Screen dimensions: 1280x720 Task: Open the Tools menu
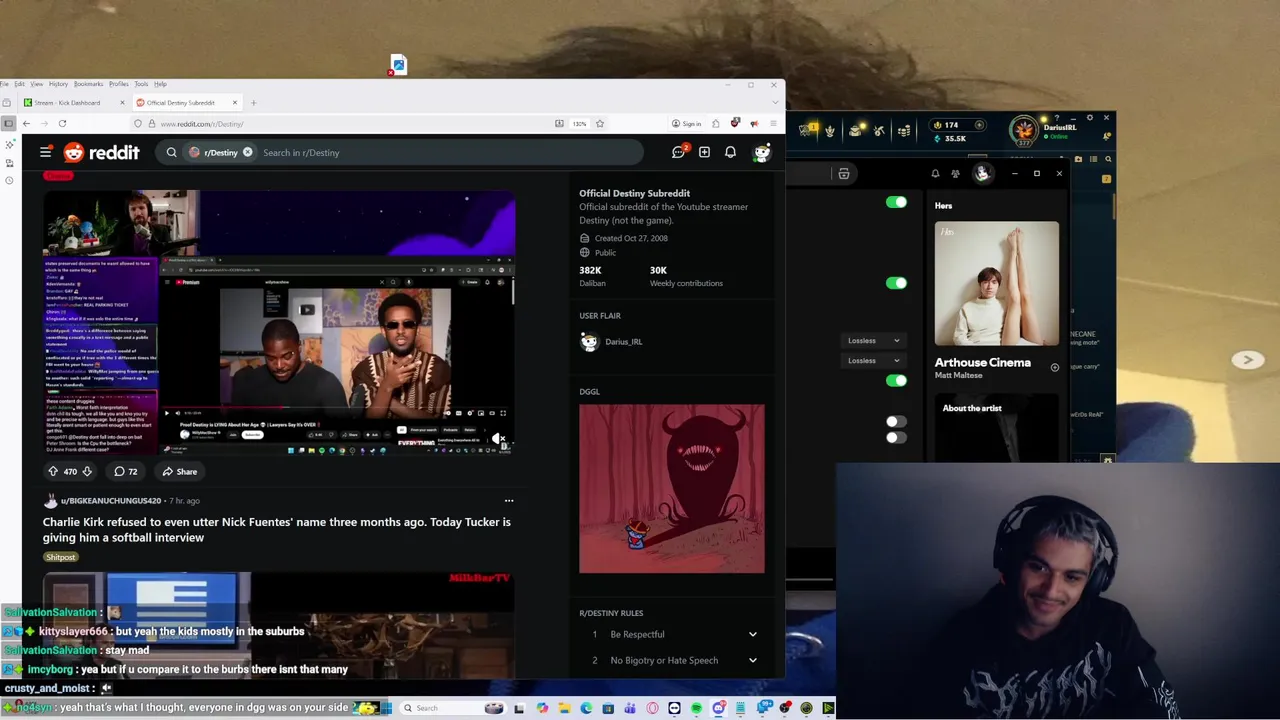coord(141,84)
